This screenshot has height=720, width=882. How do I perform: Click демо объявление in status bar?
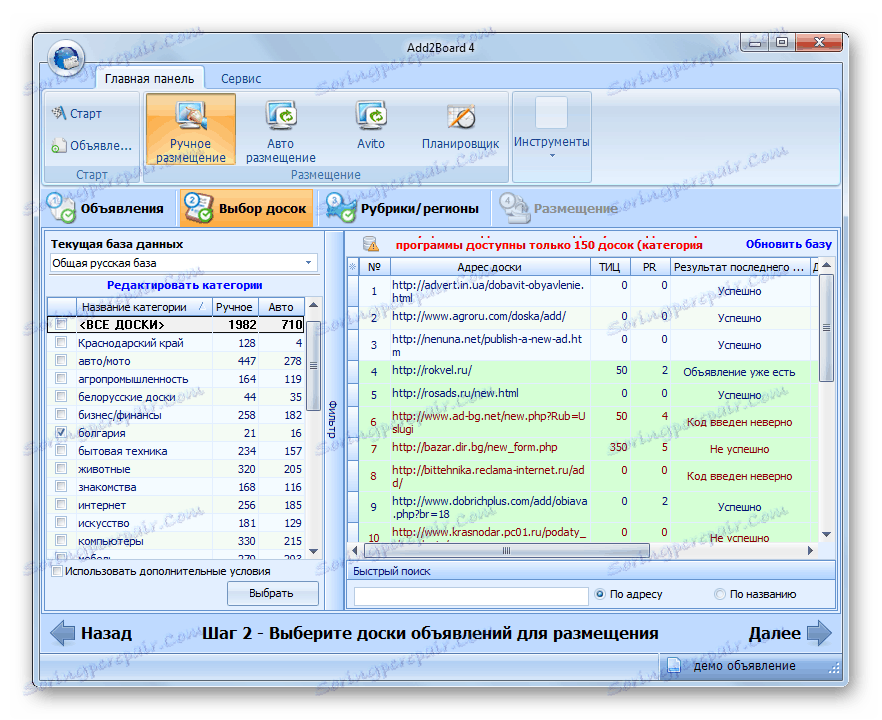point(744,666)
